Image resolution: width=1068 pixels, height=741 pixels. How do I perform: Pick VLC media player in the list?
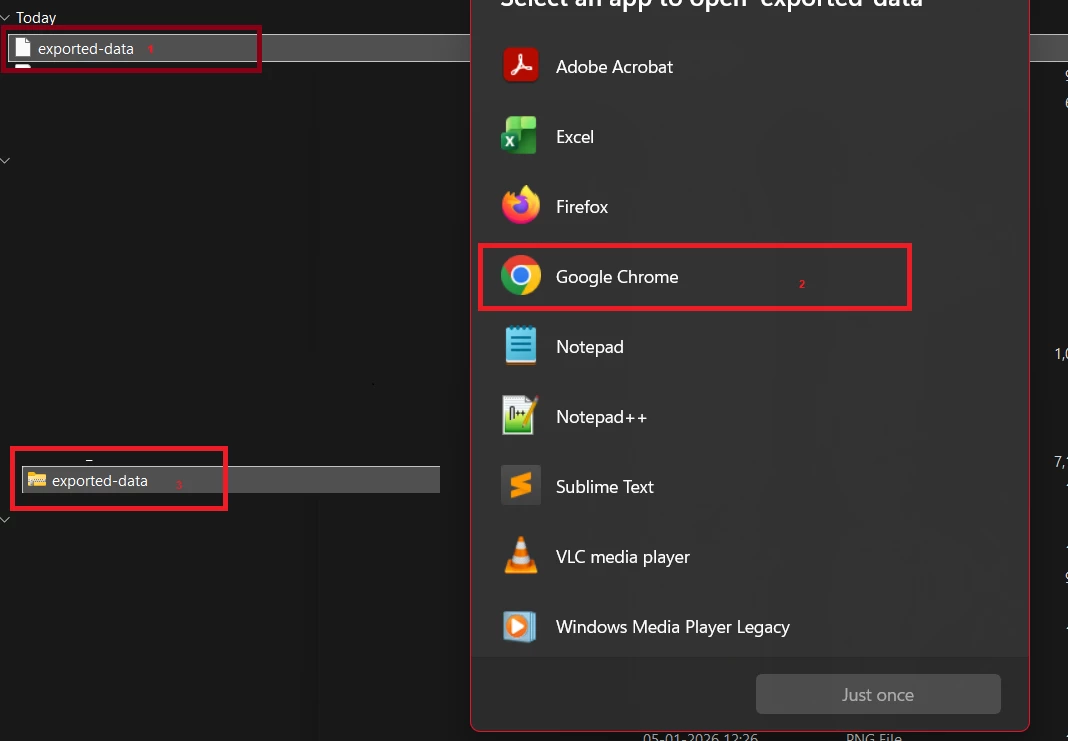coord(749,556)
